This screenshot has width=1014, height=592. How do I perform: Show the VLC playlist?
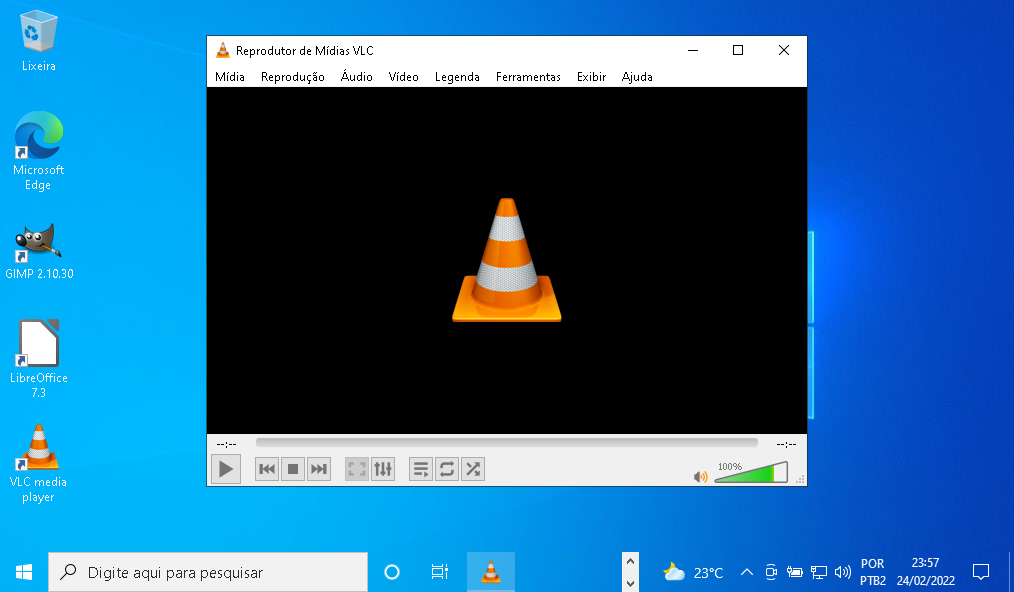[x=421, y=469]
